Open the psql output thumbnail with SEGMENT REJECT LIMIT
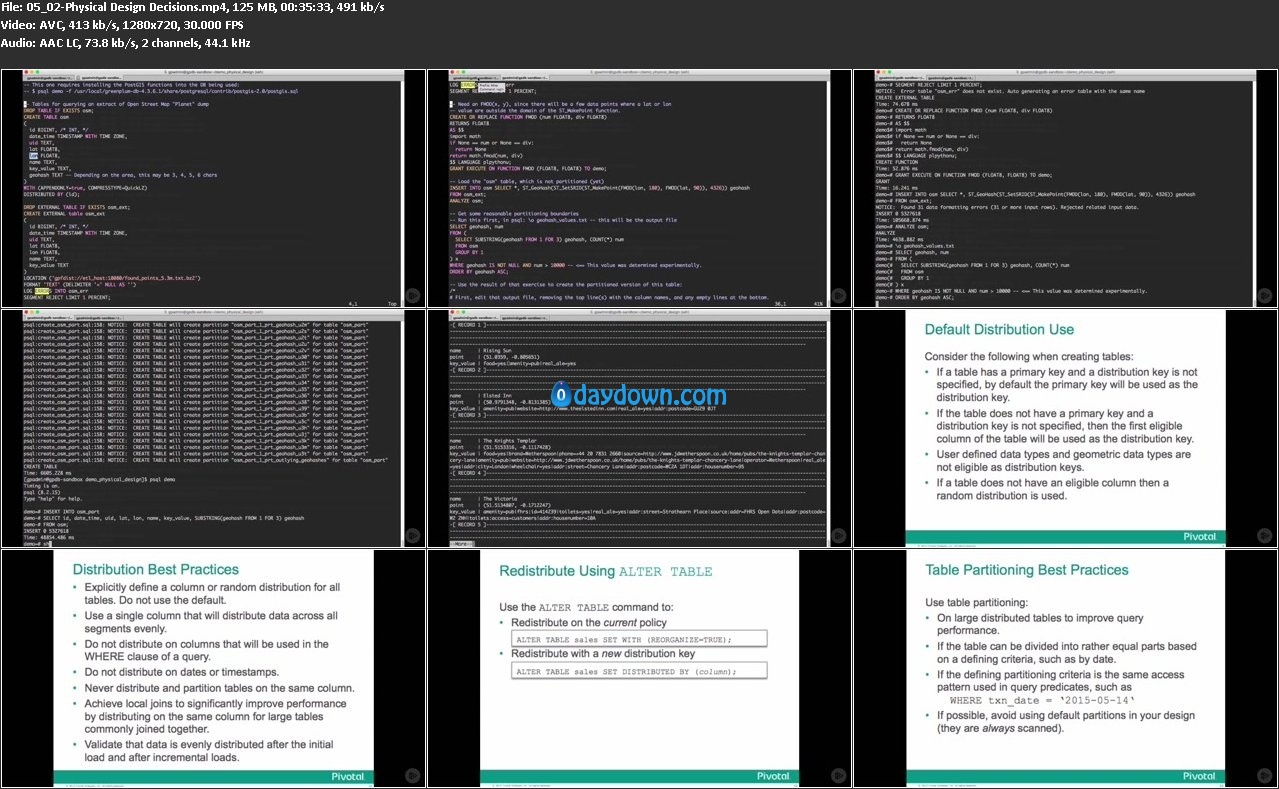This screenshot has height=789, width=1279. [x=1066, y=188]
